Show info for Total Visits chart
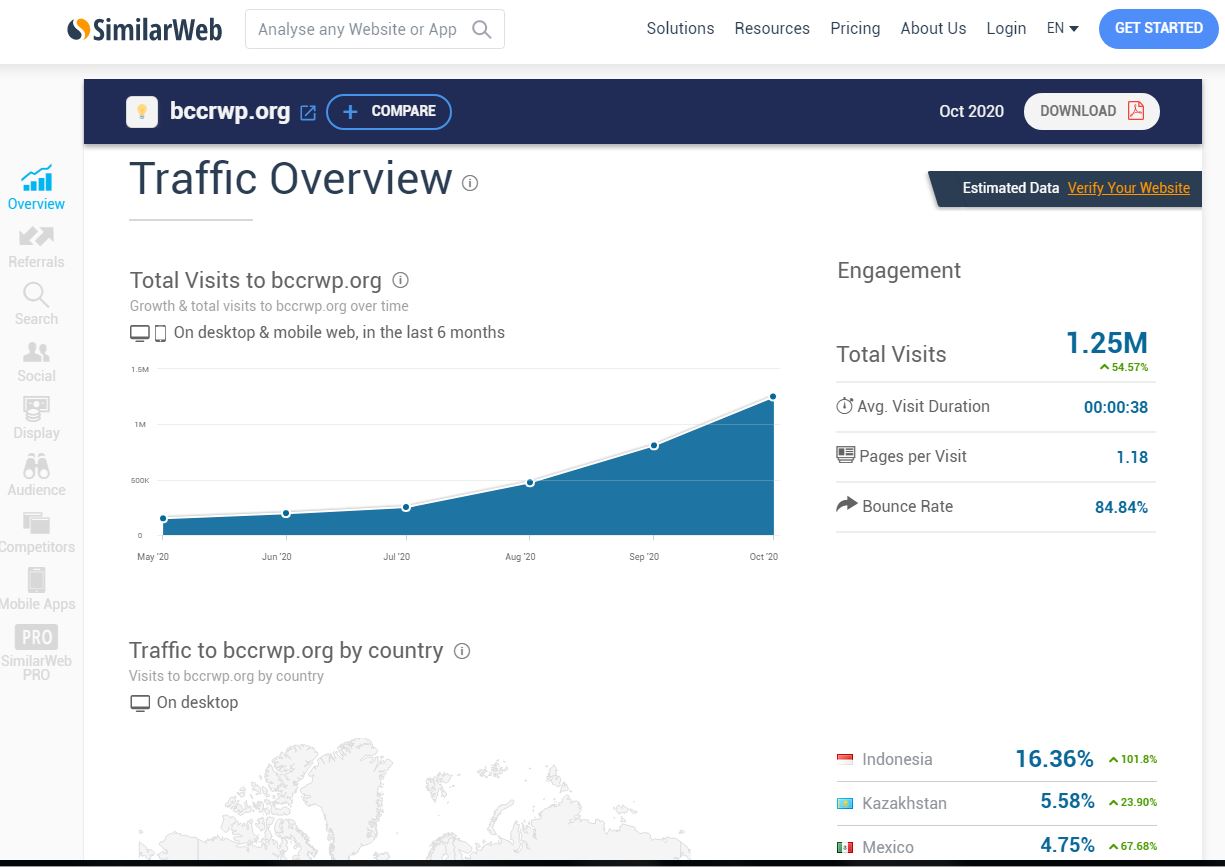The width and height of the screenshot is (1225, 867). pos(401,280)
